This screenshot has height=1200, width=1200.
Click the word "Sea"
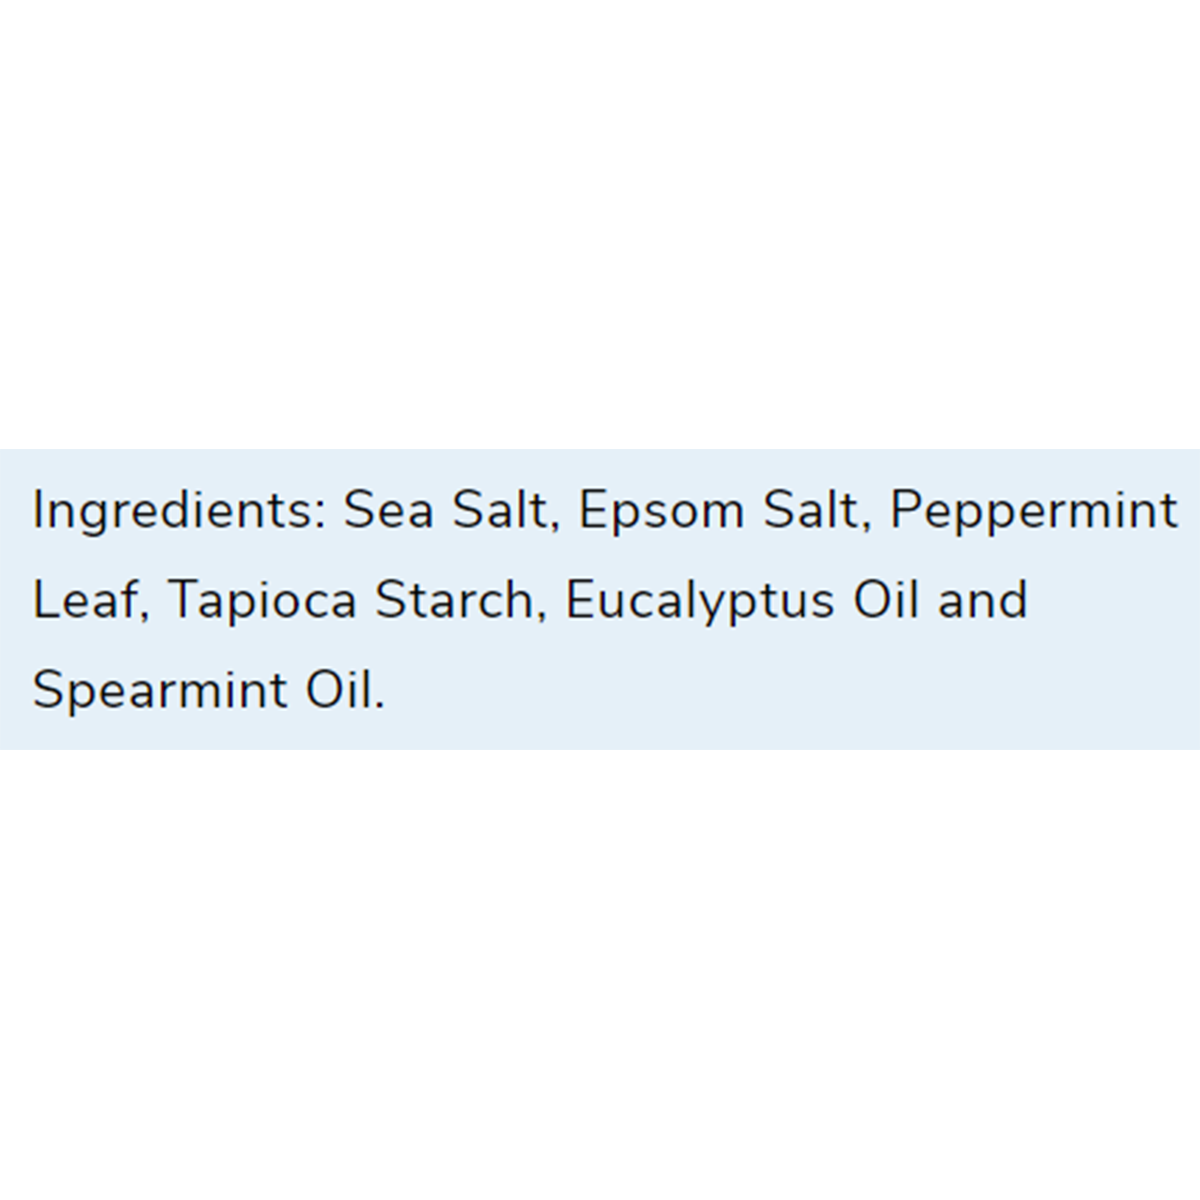pos(389,510)
